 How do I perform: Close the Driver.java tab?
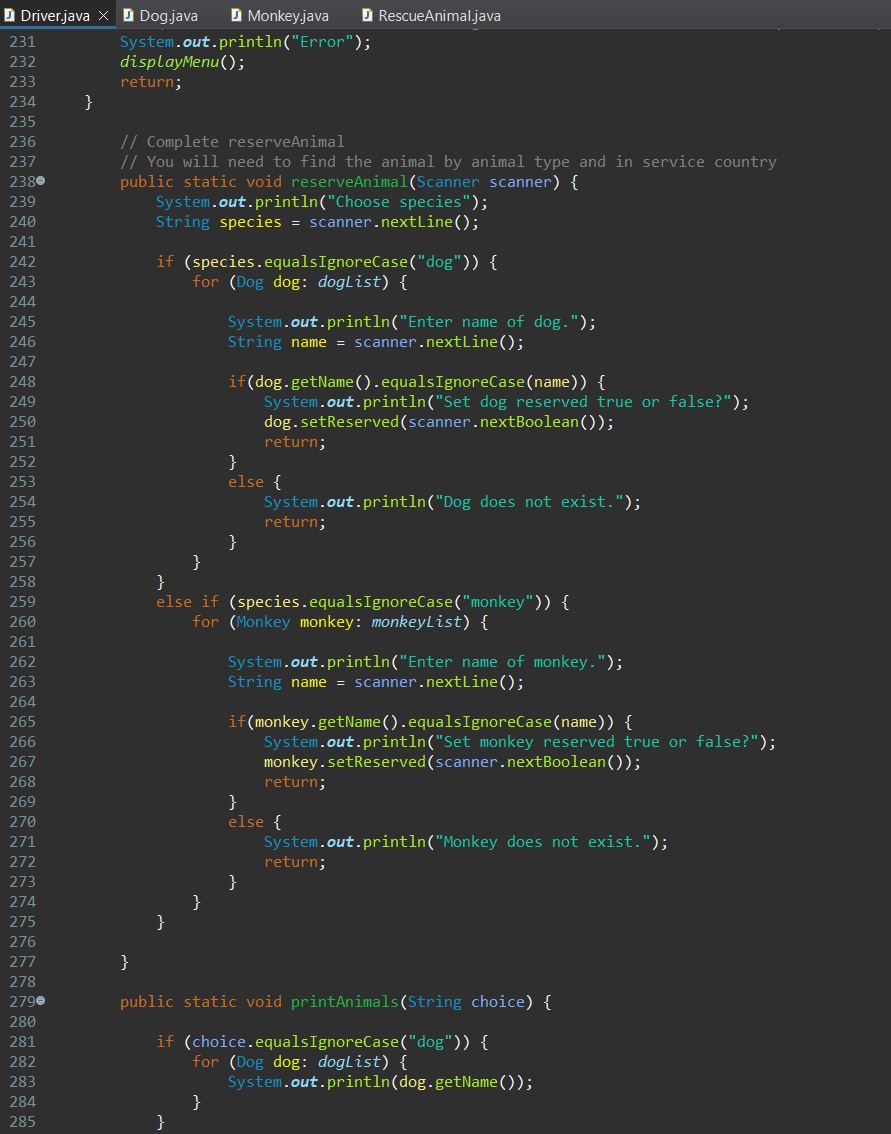pos(103,15)
